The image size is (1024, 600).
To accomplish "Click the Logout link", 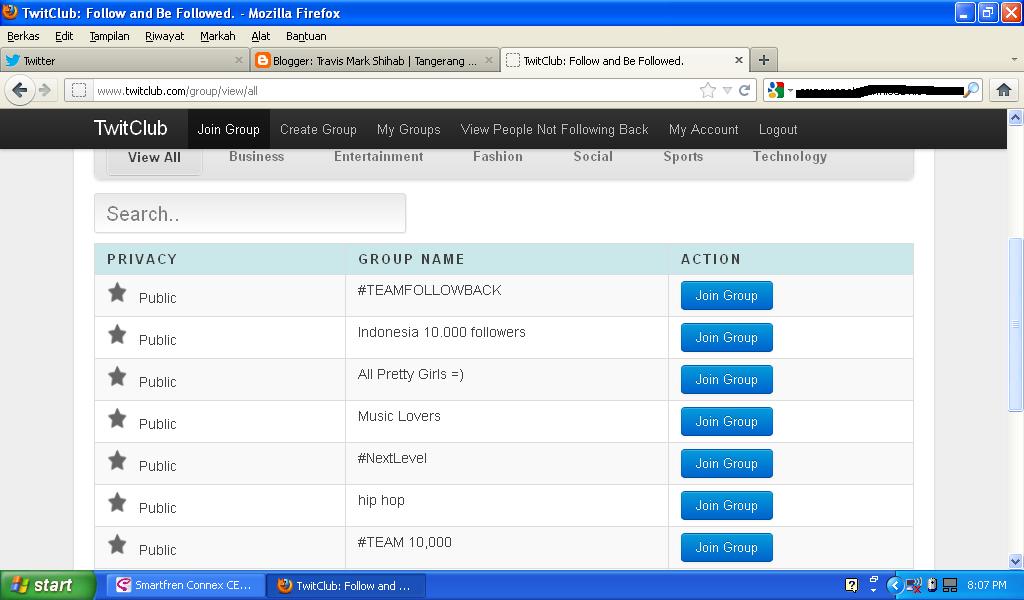I will (x=778, y=129).
